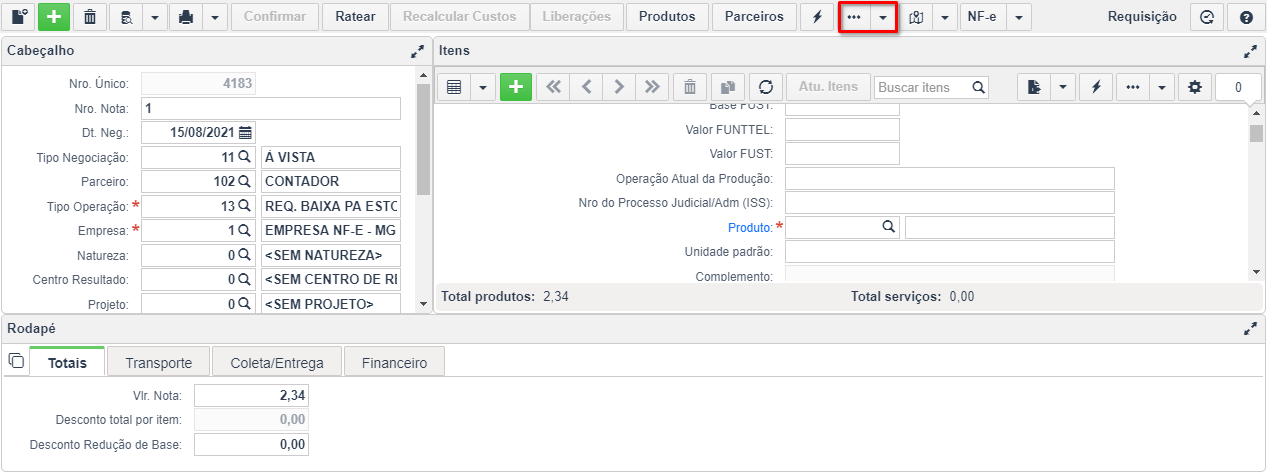1267x474 pixels.
Task: Click the Vlr. Nota field
Action: [252, 395]
